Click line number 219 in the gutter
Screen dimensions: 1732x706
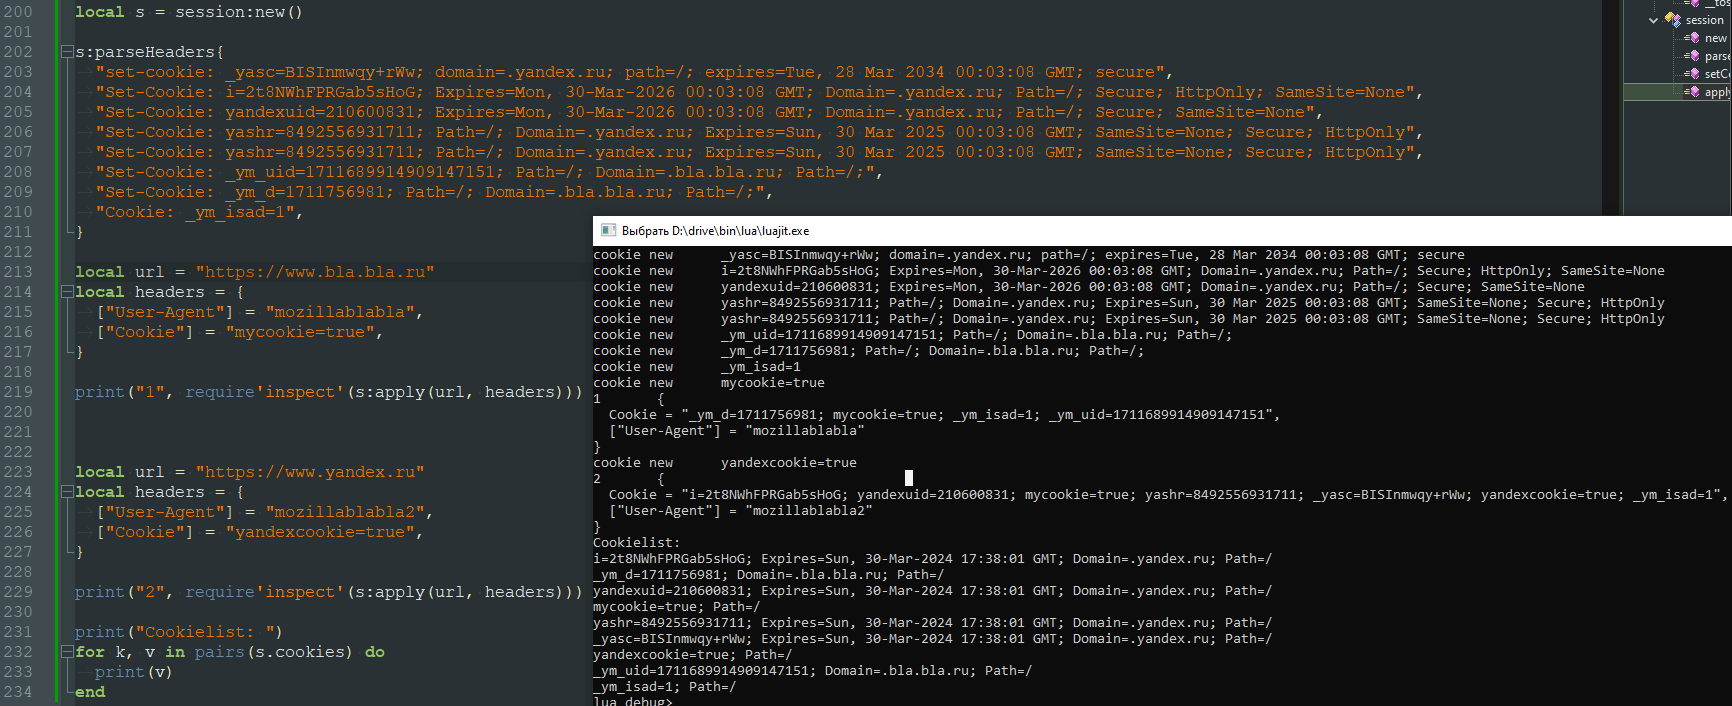18,392
